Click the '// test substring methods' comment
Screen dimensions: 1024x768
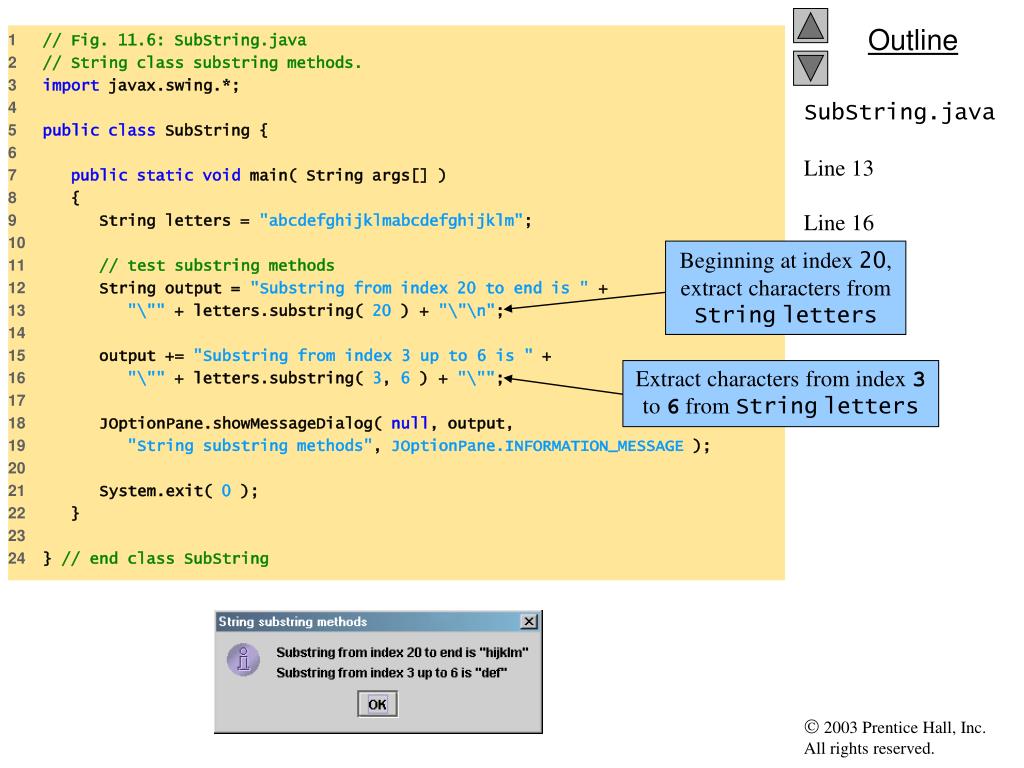point(217,266)
